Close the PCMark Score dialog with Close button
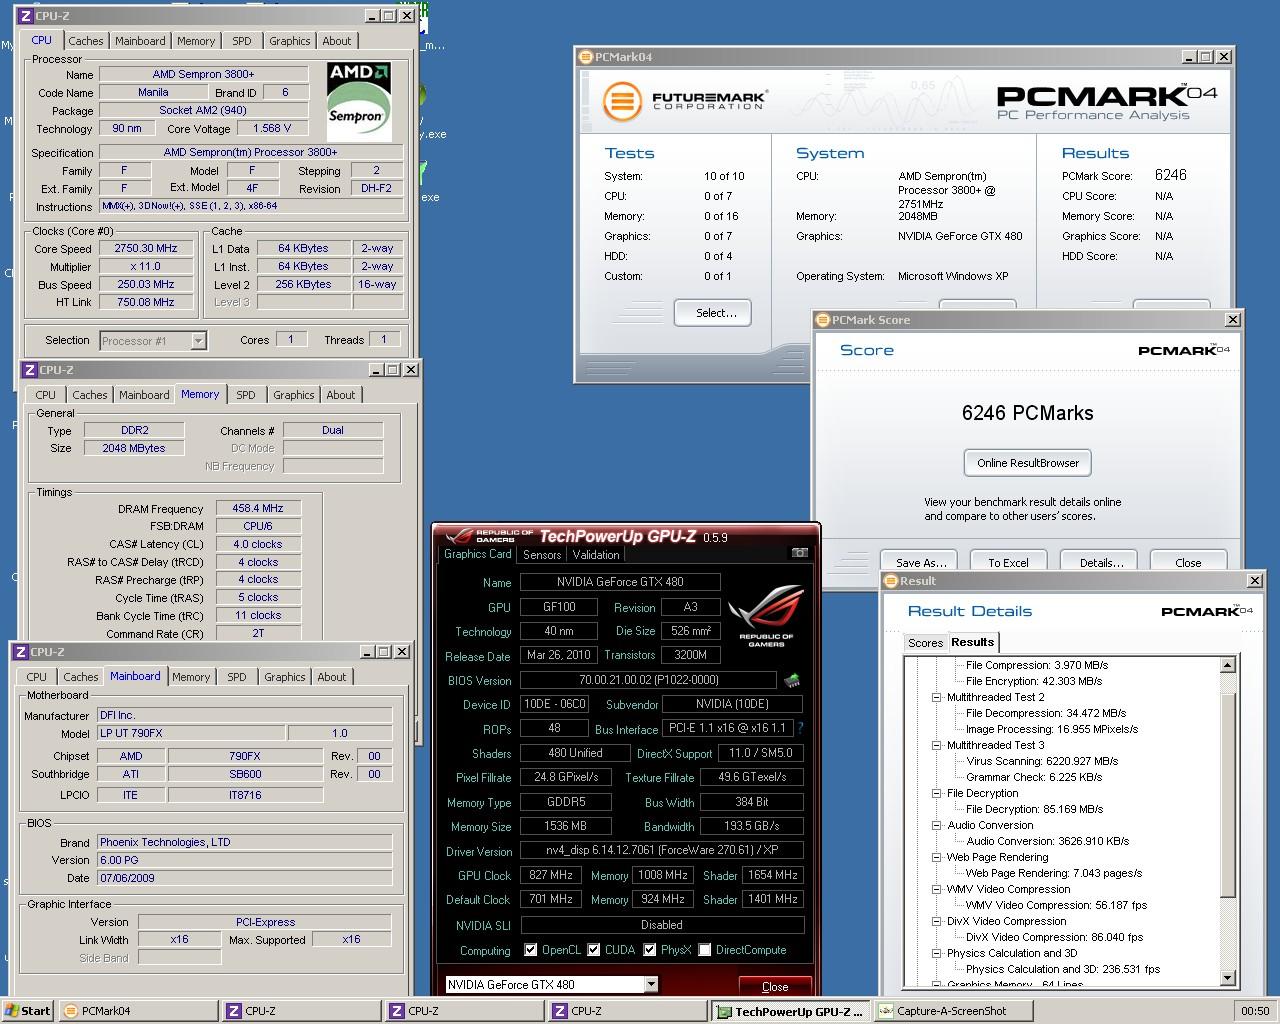The height and width of the screenshot is (1024, 1280). pos(1188,561)
